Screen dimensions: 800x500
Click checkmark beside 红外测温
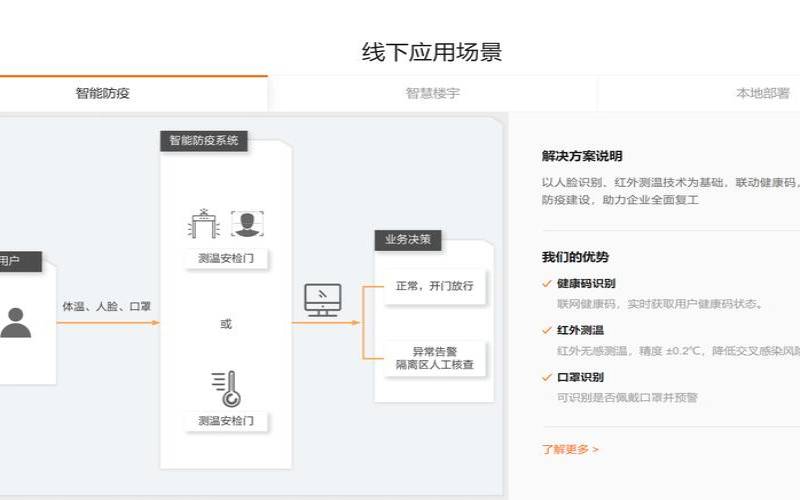pyautogui.click(x=547, y=330)
